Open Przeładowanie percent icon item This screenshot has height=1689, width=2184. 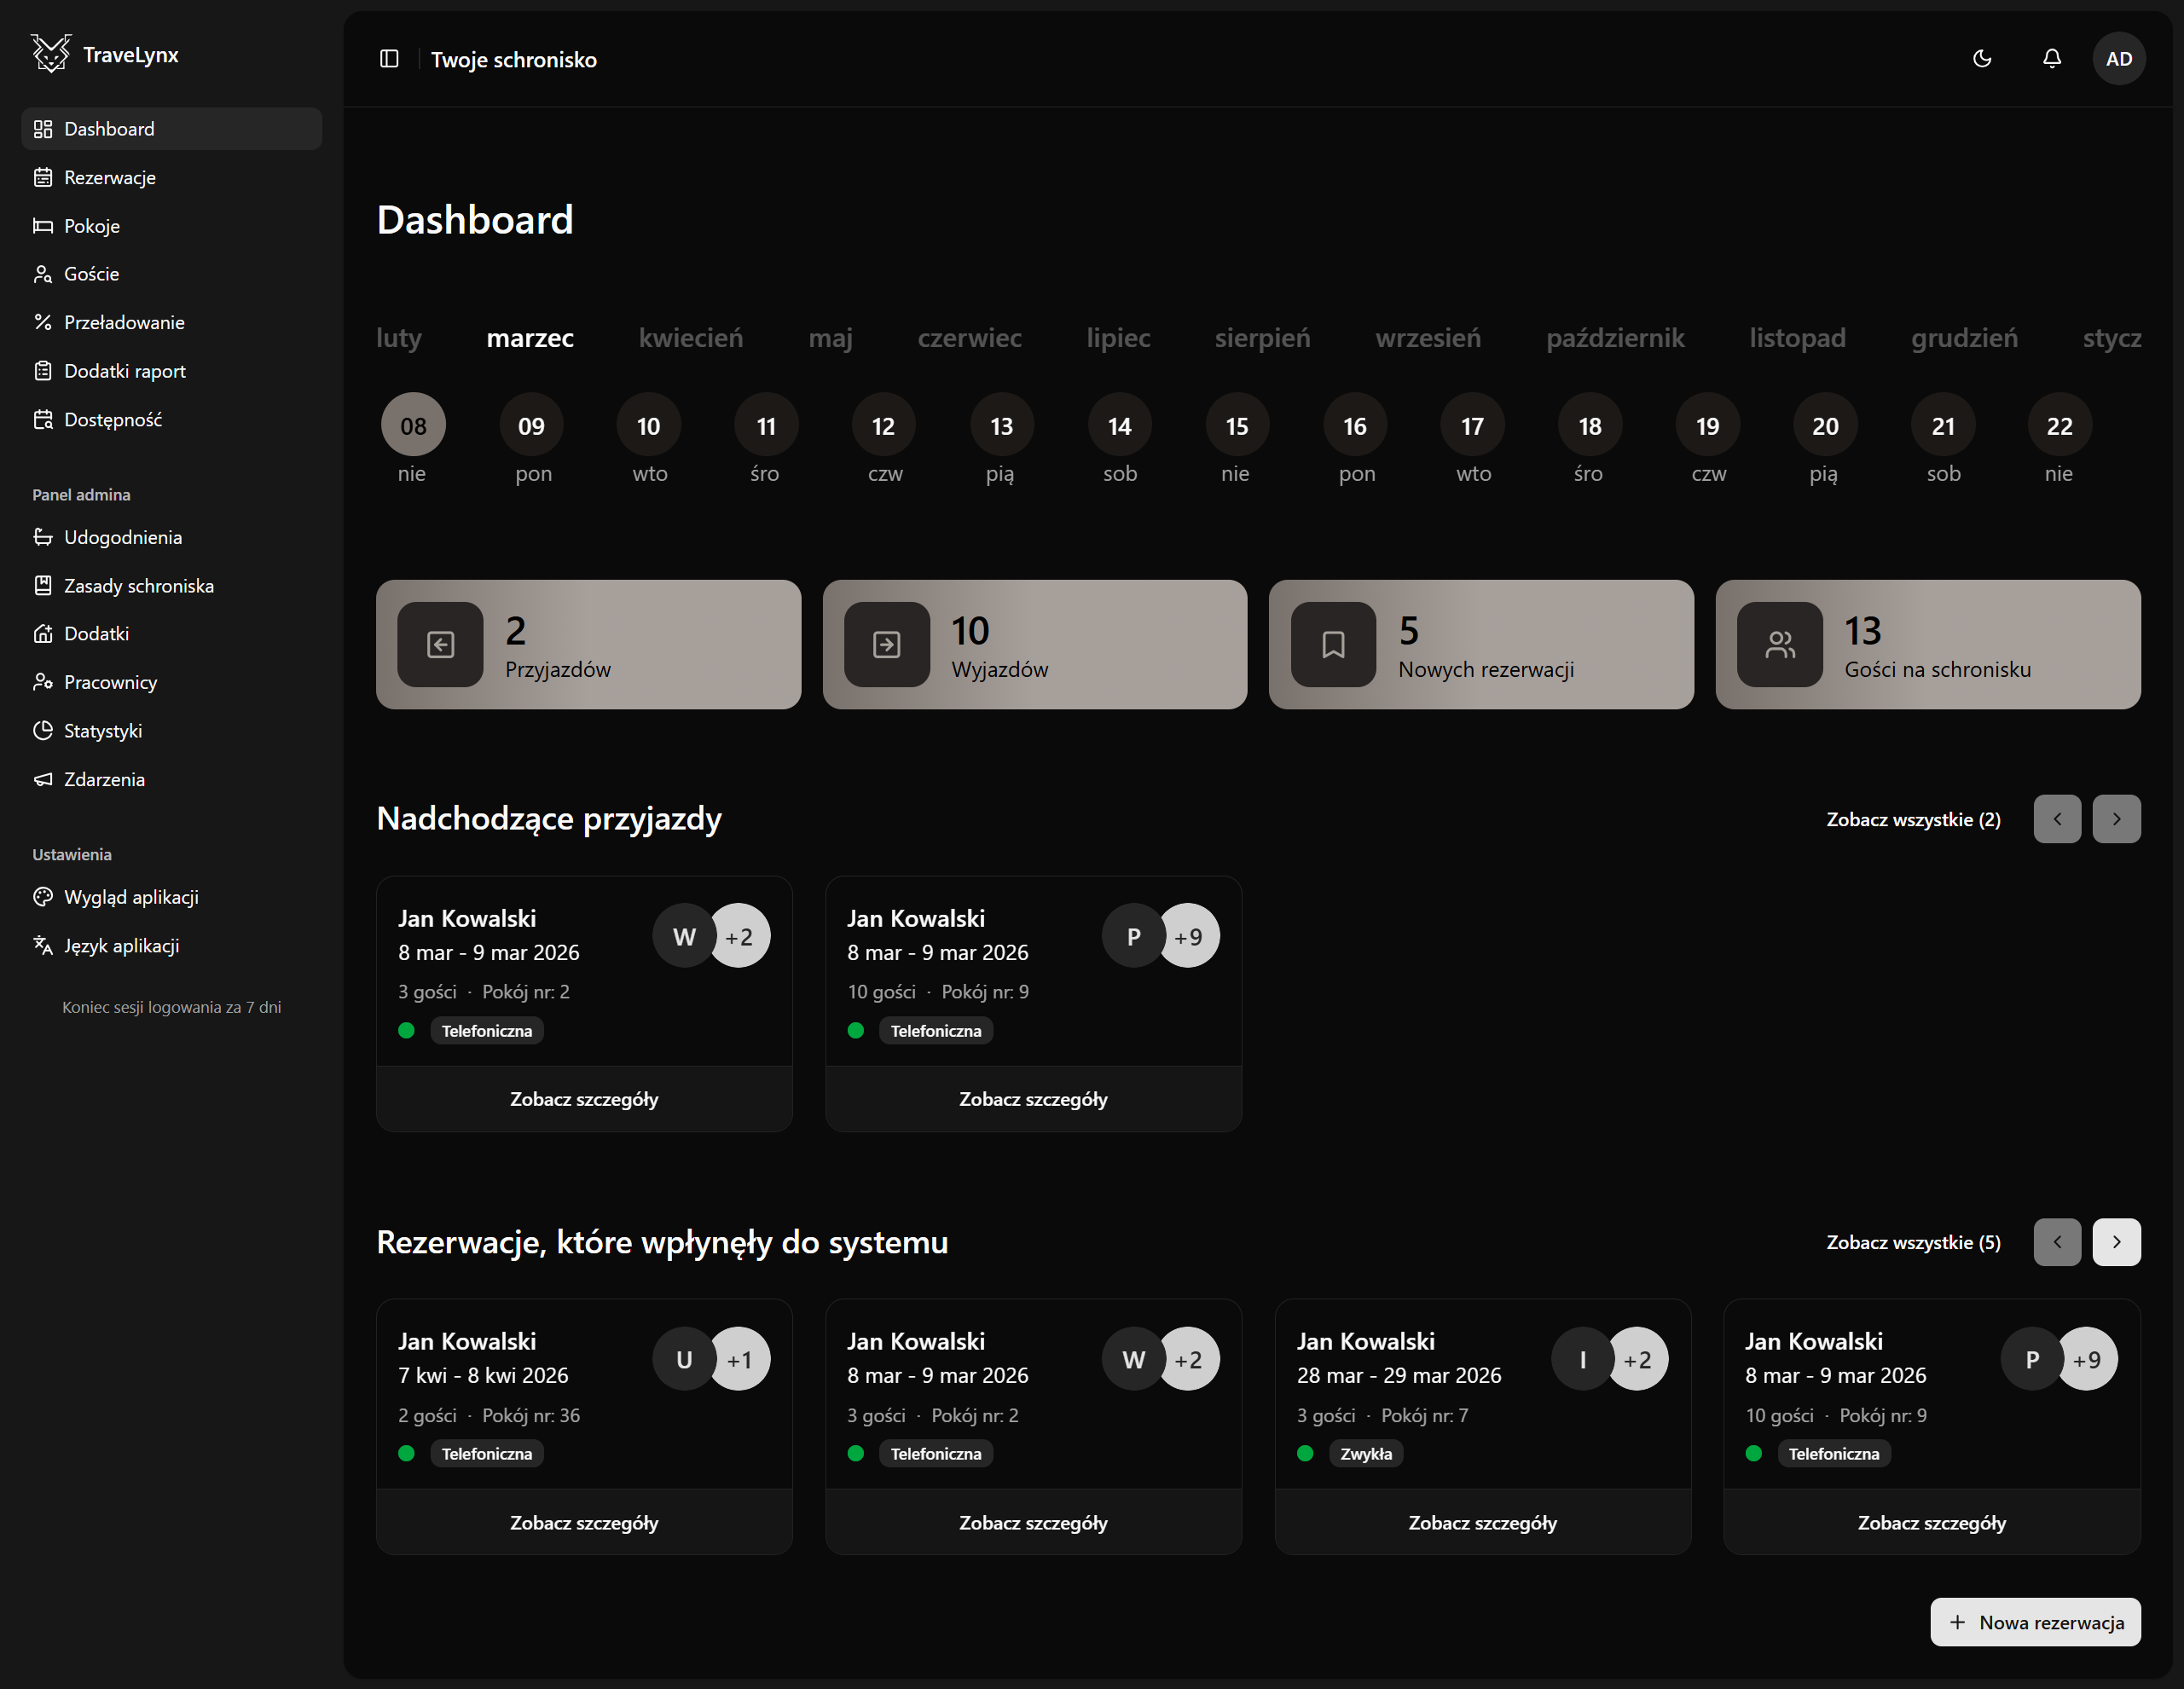(123, 323)
